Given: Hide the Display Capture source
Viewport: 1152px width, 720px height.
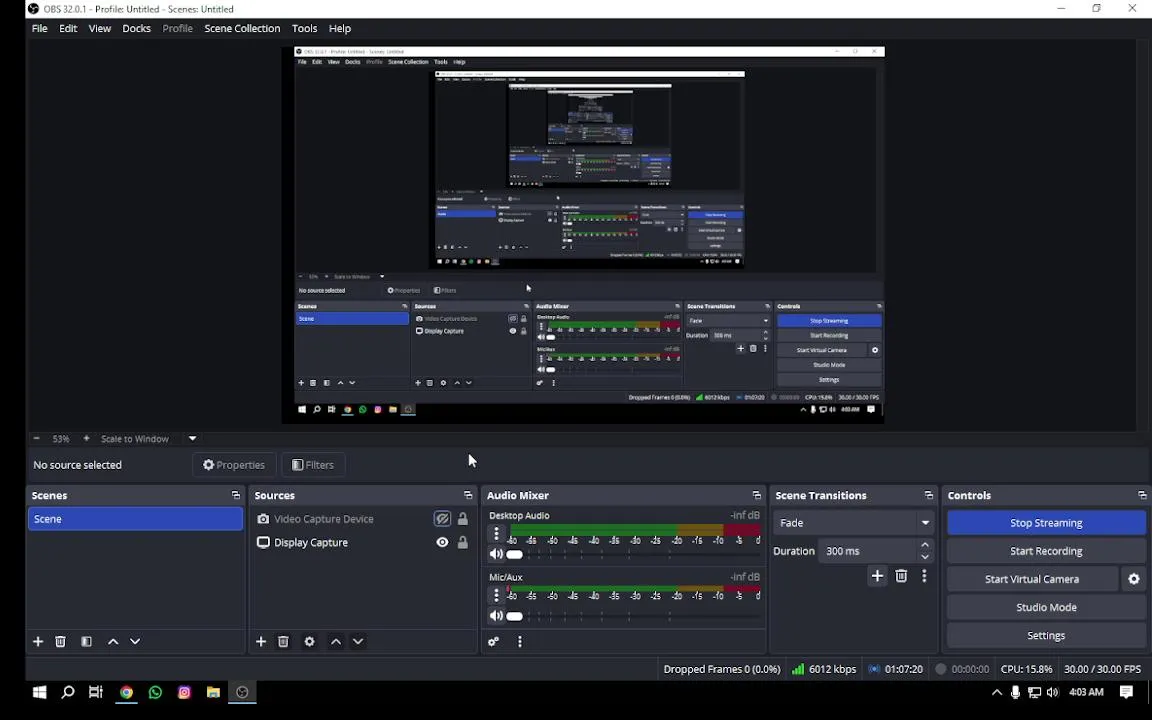Looking at the screenshot, I should [x=442, y=542].
